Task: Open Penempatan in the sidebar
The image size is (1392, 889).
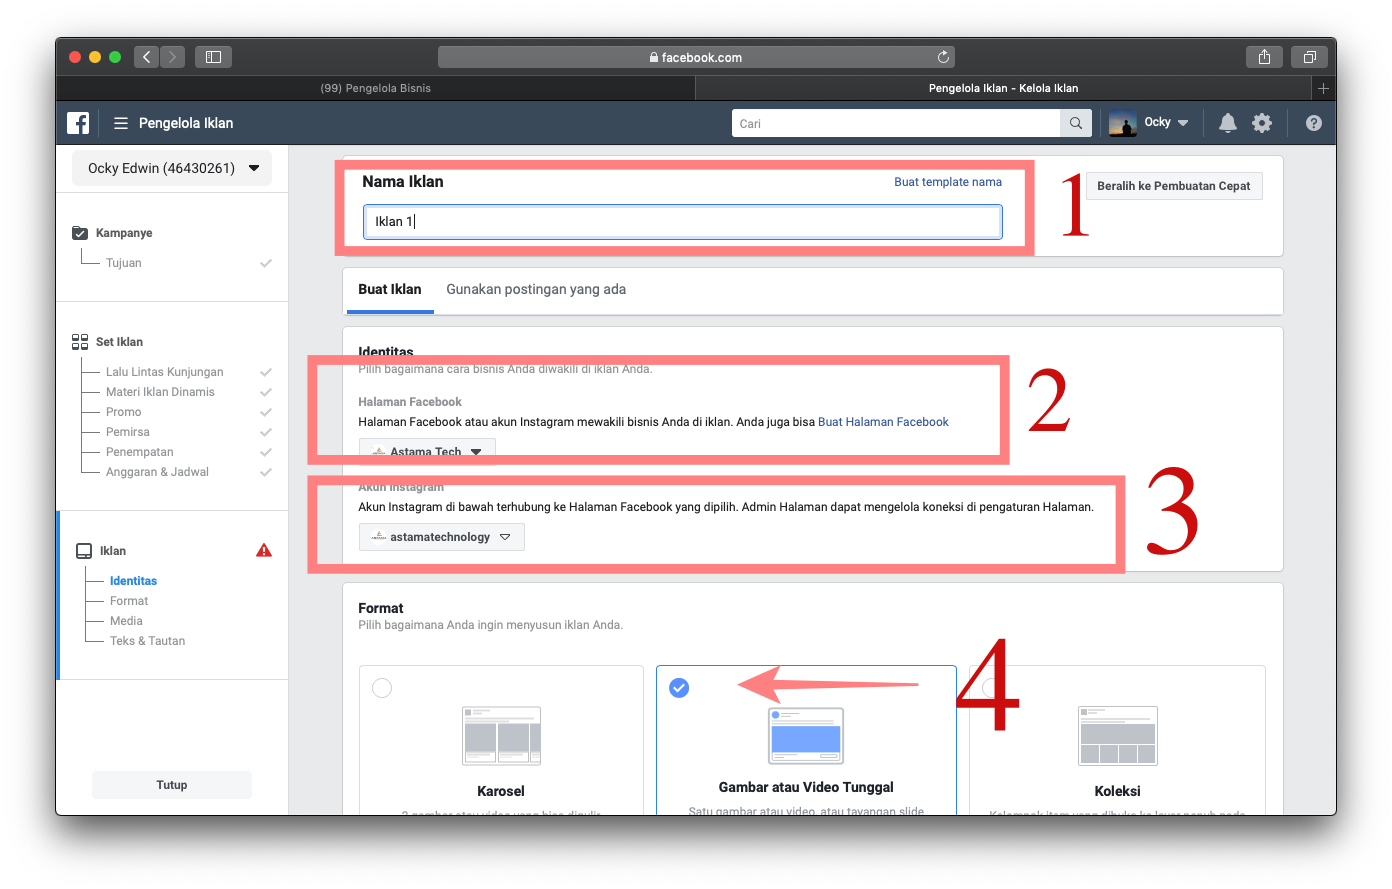Action: [140, 452]
